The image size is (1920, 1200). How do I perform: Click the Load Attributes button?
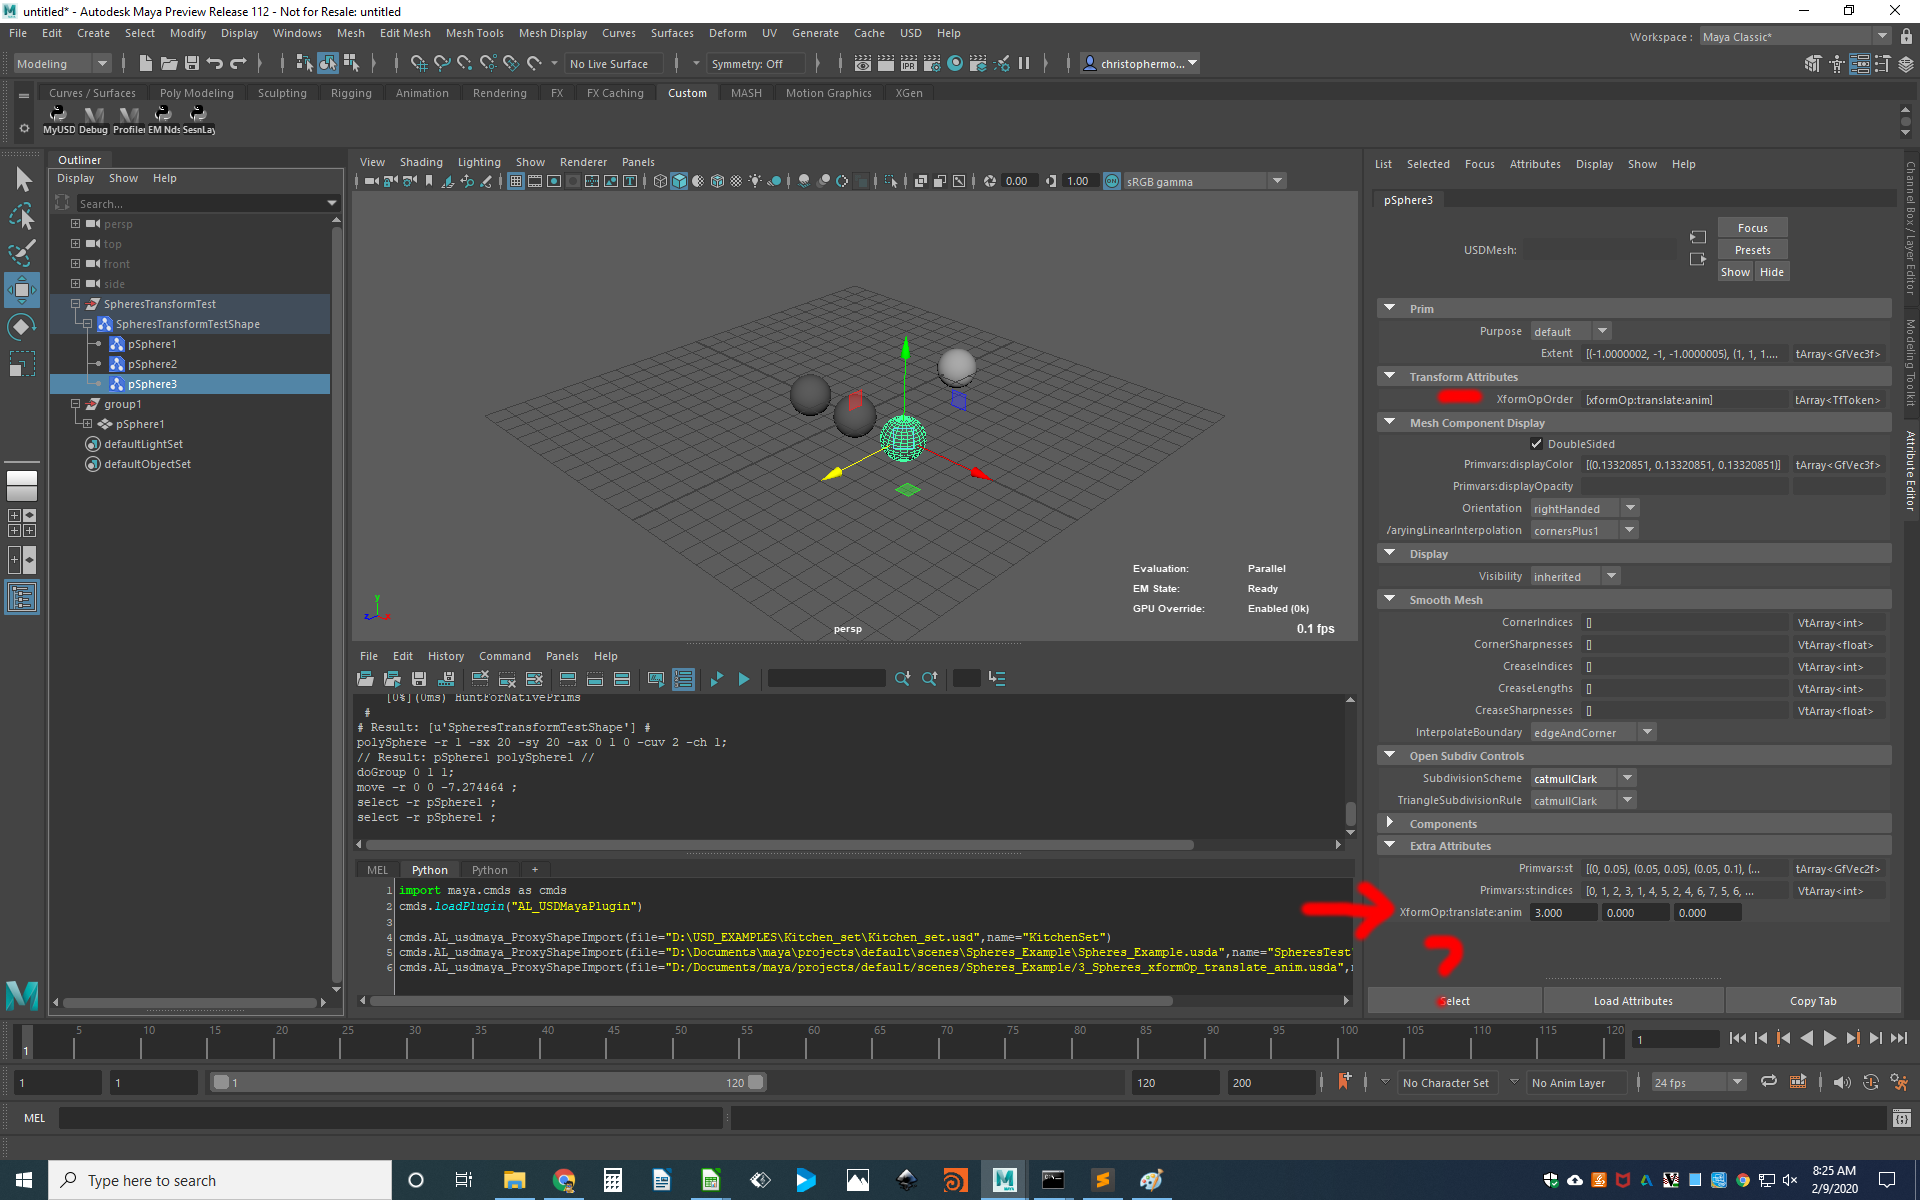pyautogui.click(x=1633, y=1000)
